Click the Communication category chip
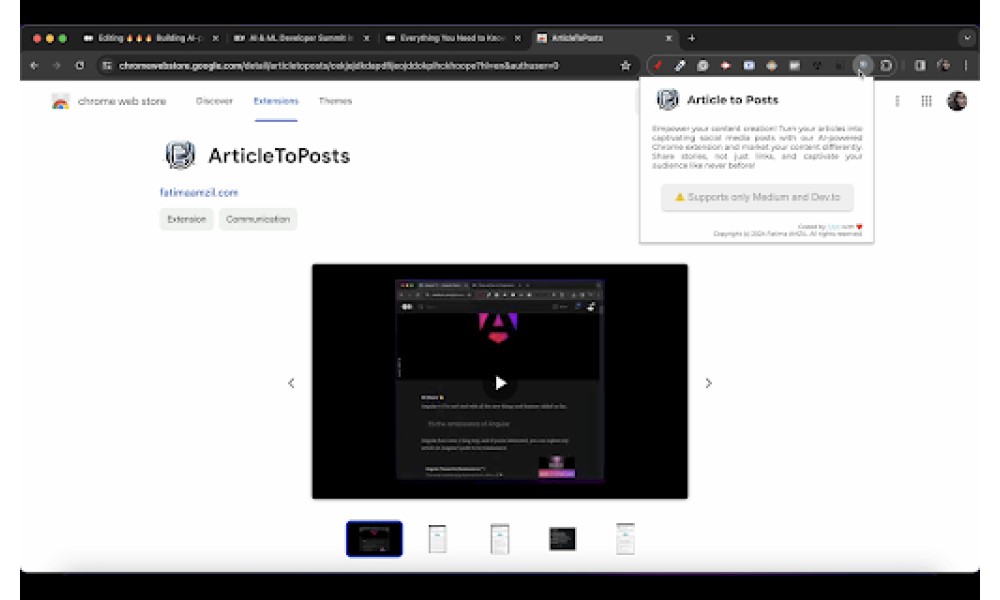Image resolution: width=1000 pixels, height=600 pixels. click(258, 219)
